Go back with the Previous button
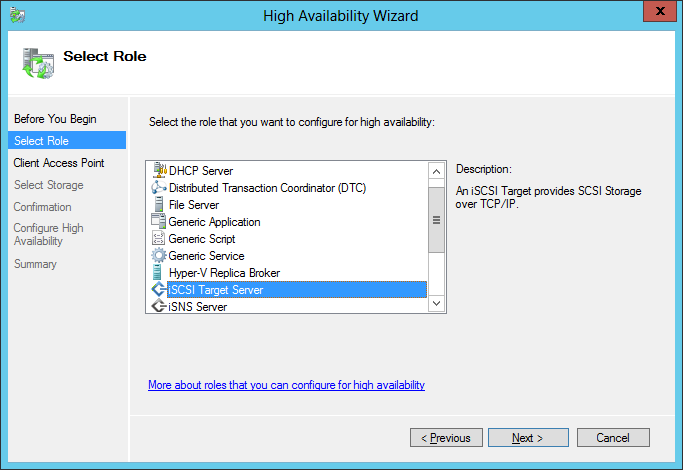Screen dimensions: 683x470 click(445, 438)
